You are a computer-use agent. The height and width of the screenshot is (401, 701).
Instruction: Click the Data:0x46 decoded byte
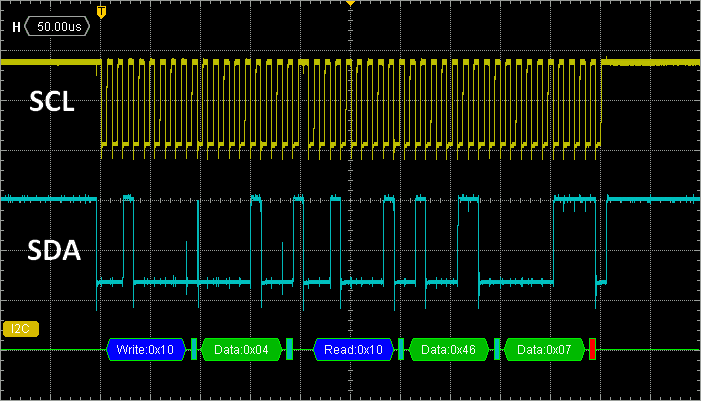(449, 350)
